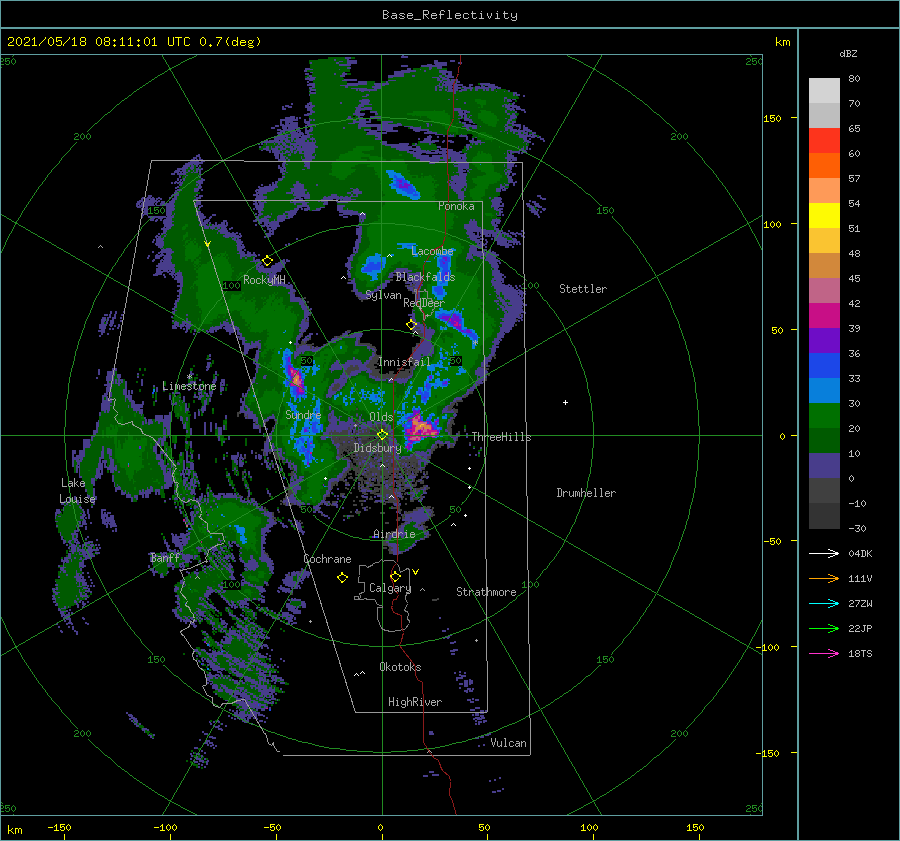The image size is (900, 841).
Task: Click the Drumheller city label
Action: click(x=586, y=493)
